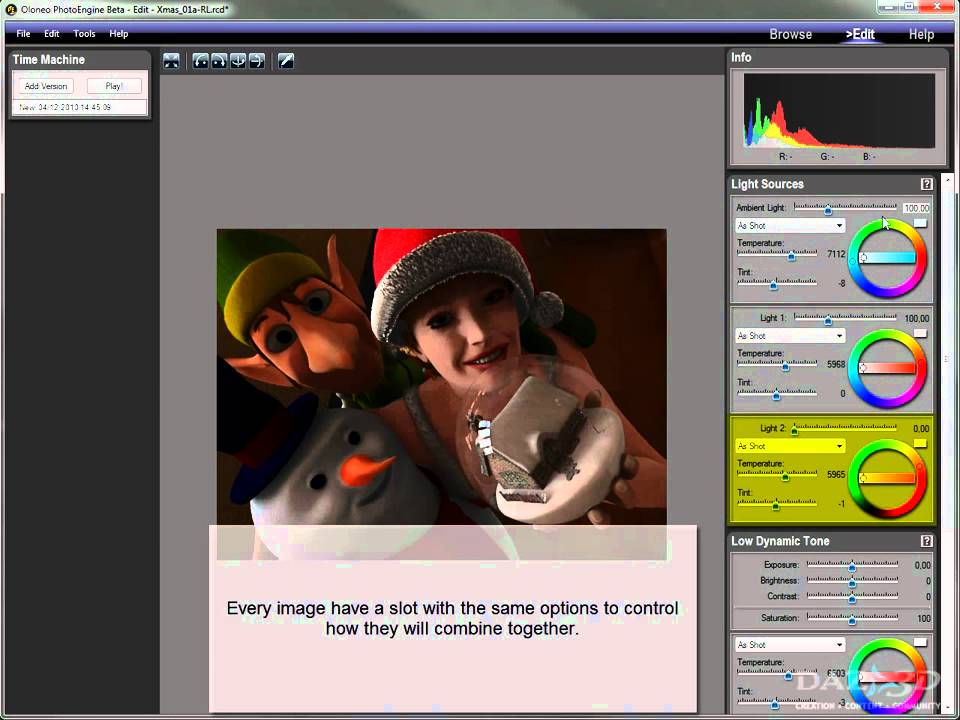960x720 pixels.
Task: Click the cyan saturation bar in Ambient wheel
Action: 888,258
